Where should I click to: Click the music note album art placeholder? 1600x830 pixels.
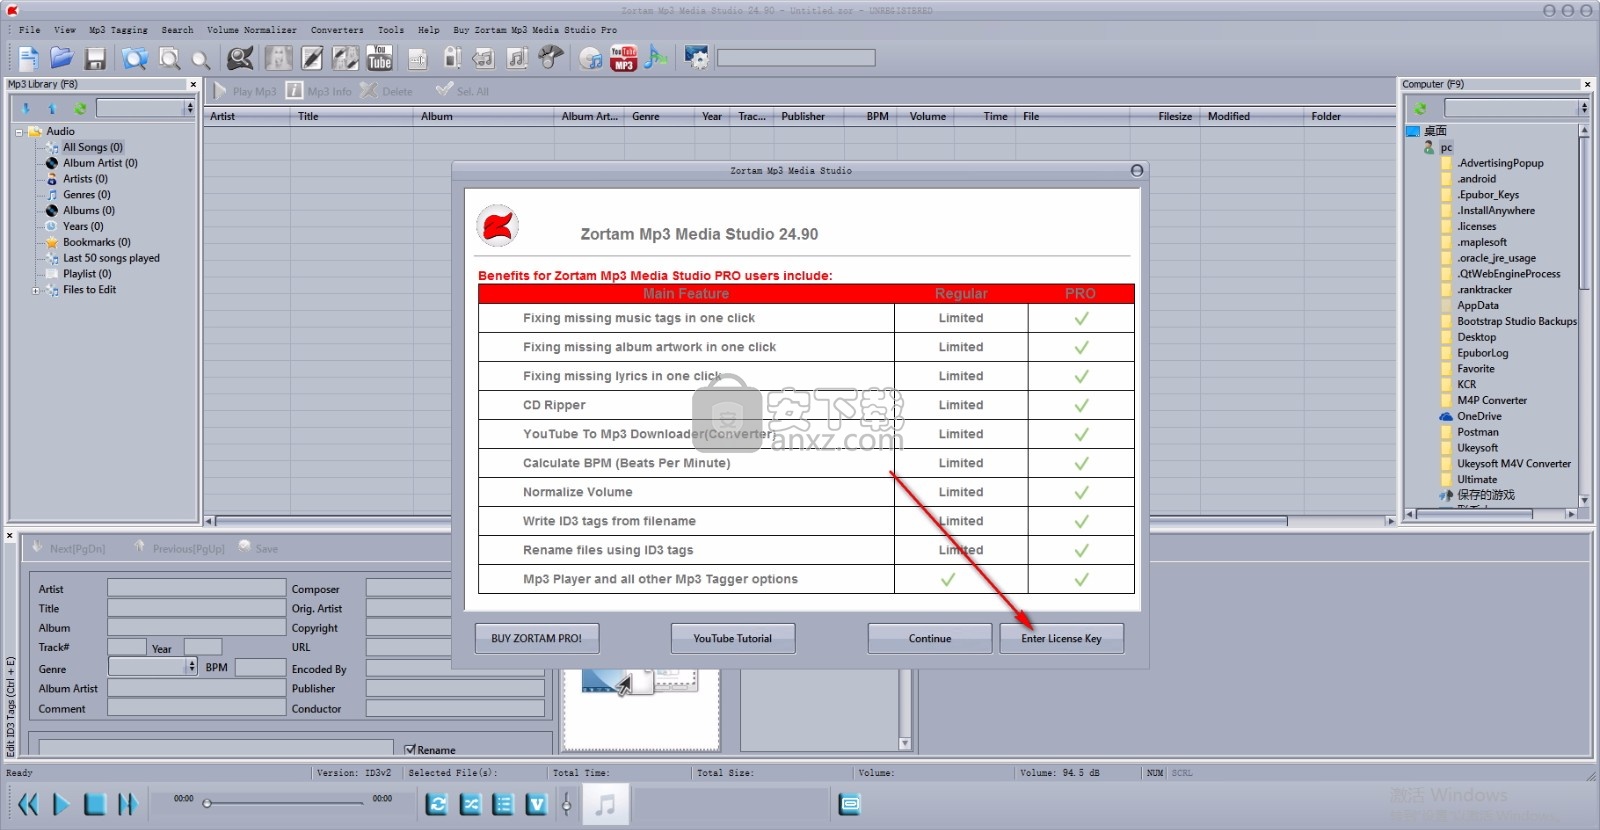coord(605,804)
